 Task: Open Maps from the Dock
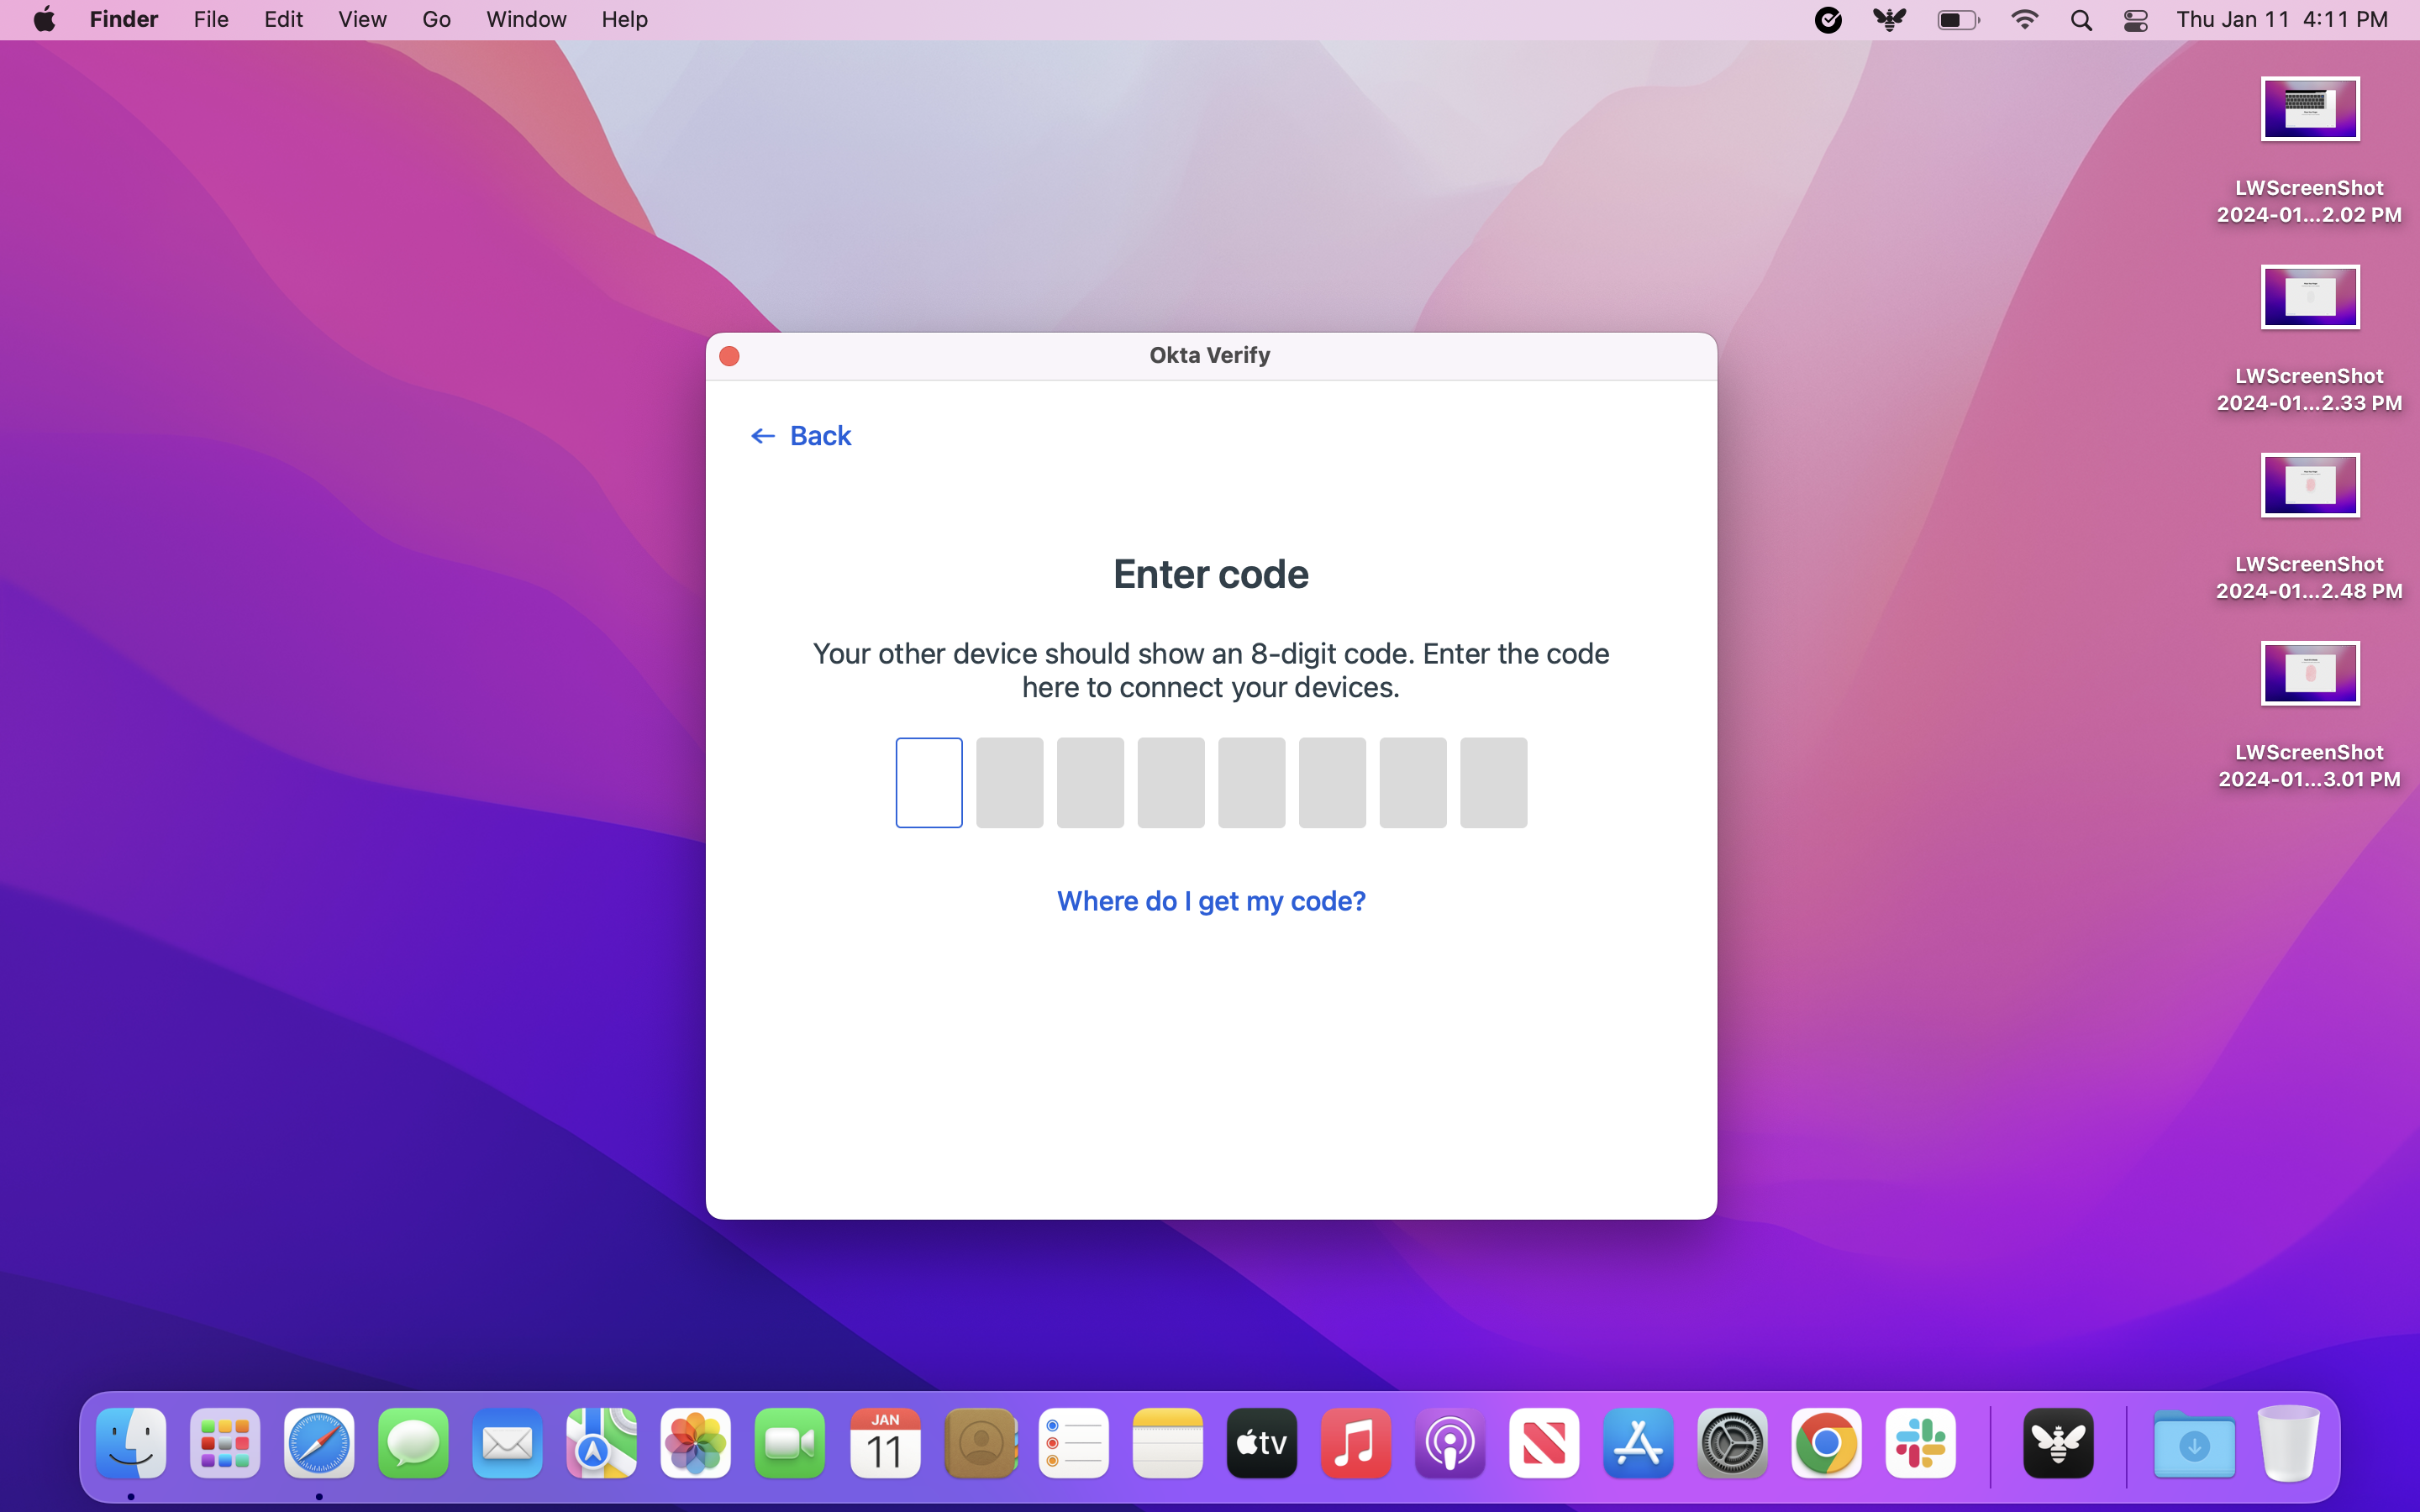tap(601, 1443)
